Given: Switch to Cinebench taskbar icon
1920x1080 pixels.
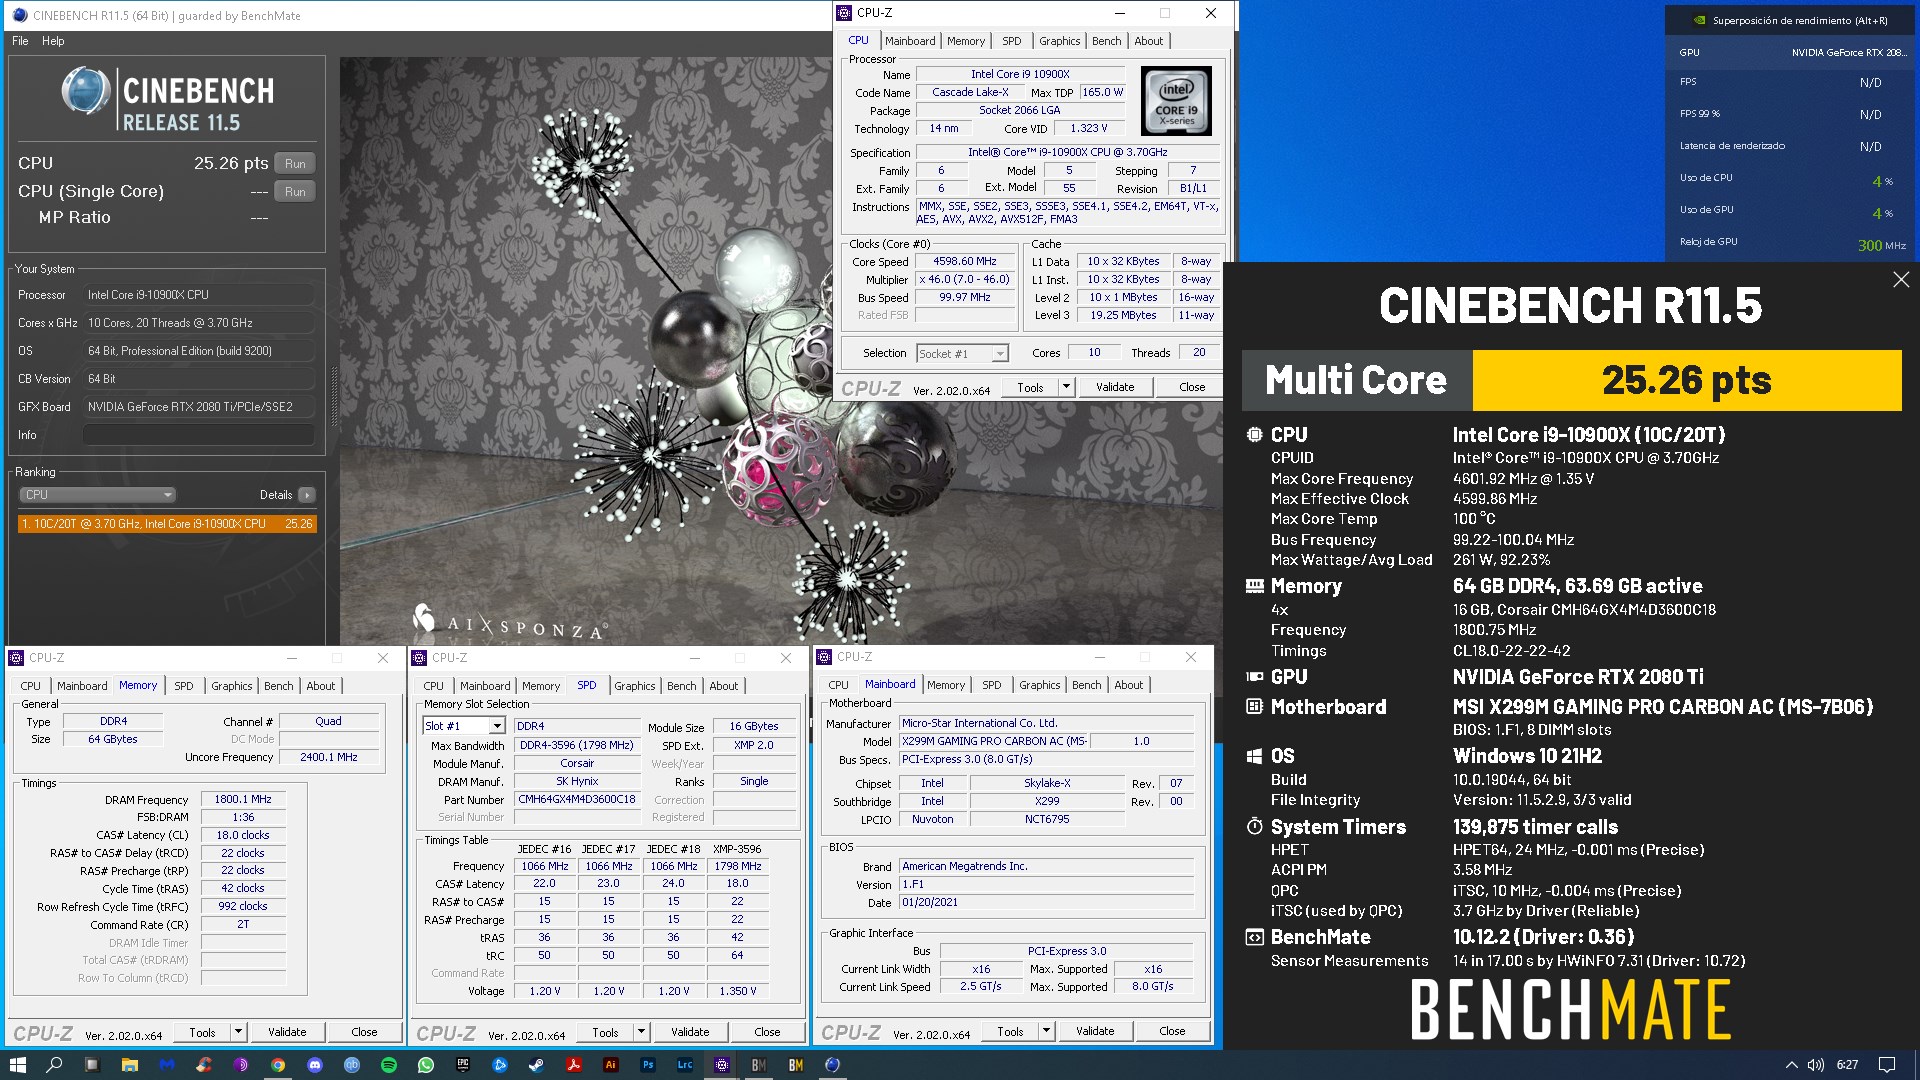Looking at the screenshot, I should point(832,1065).
